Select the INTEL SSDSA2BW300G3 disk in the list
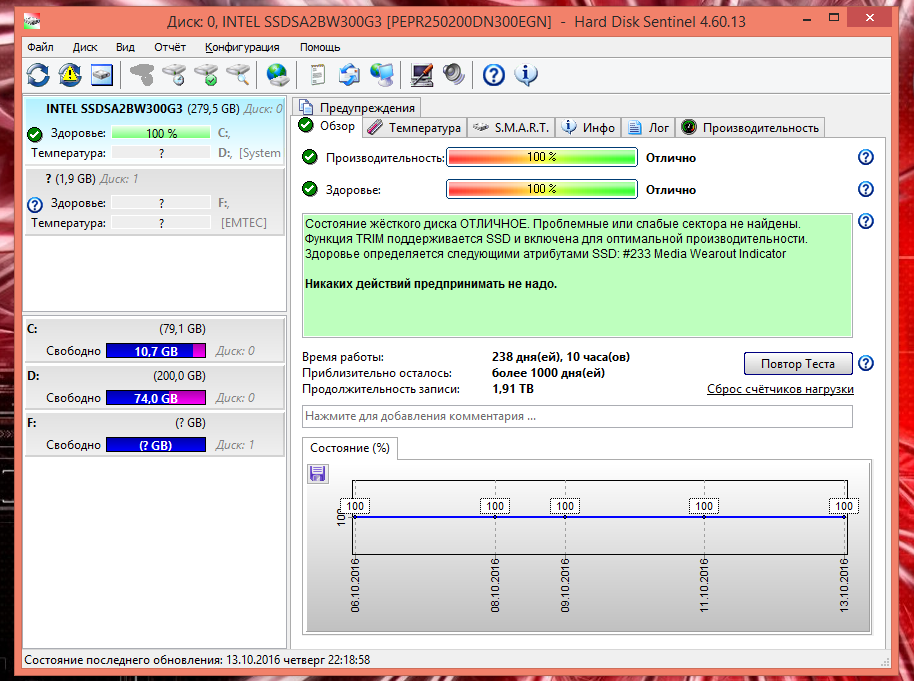 pos(114,108)
